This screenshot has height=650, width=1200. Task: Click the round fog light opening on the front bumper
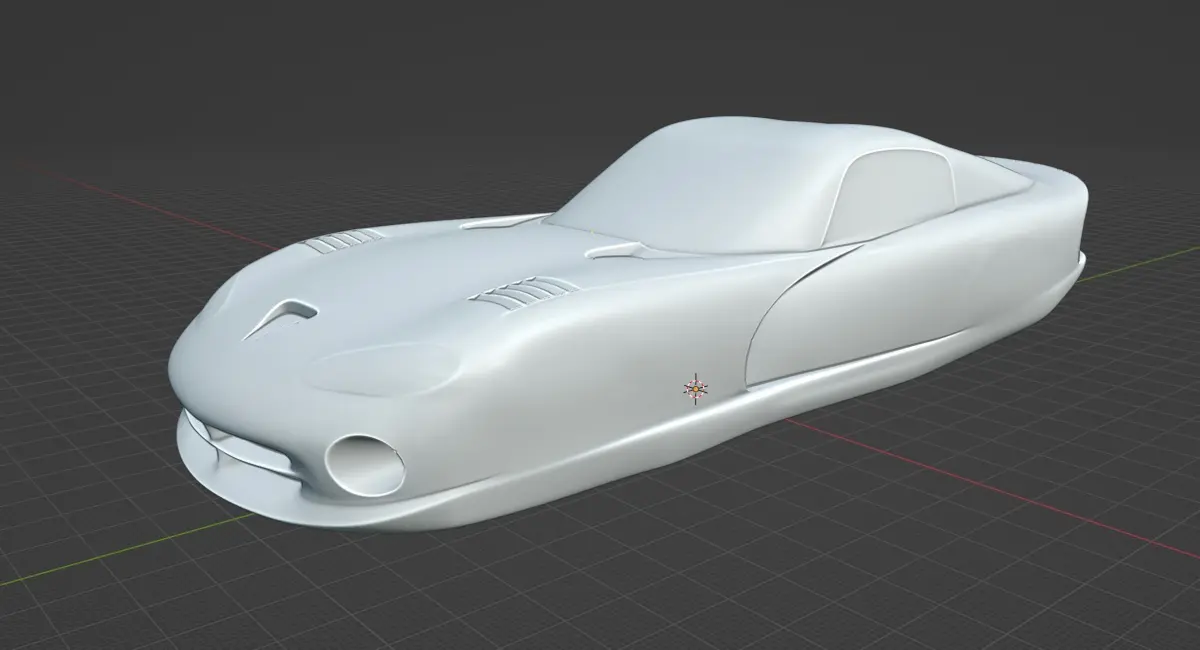(x=366, y=466)
